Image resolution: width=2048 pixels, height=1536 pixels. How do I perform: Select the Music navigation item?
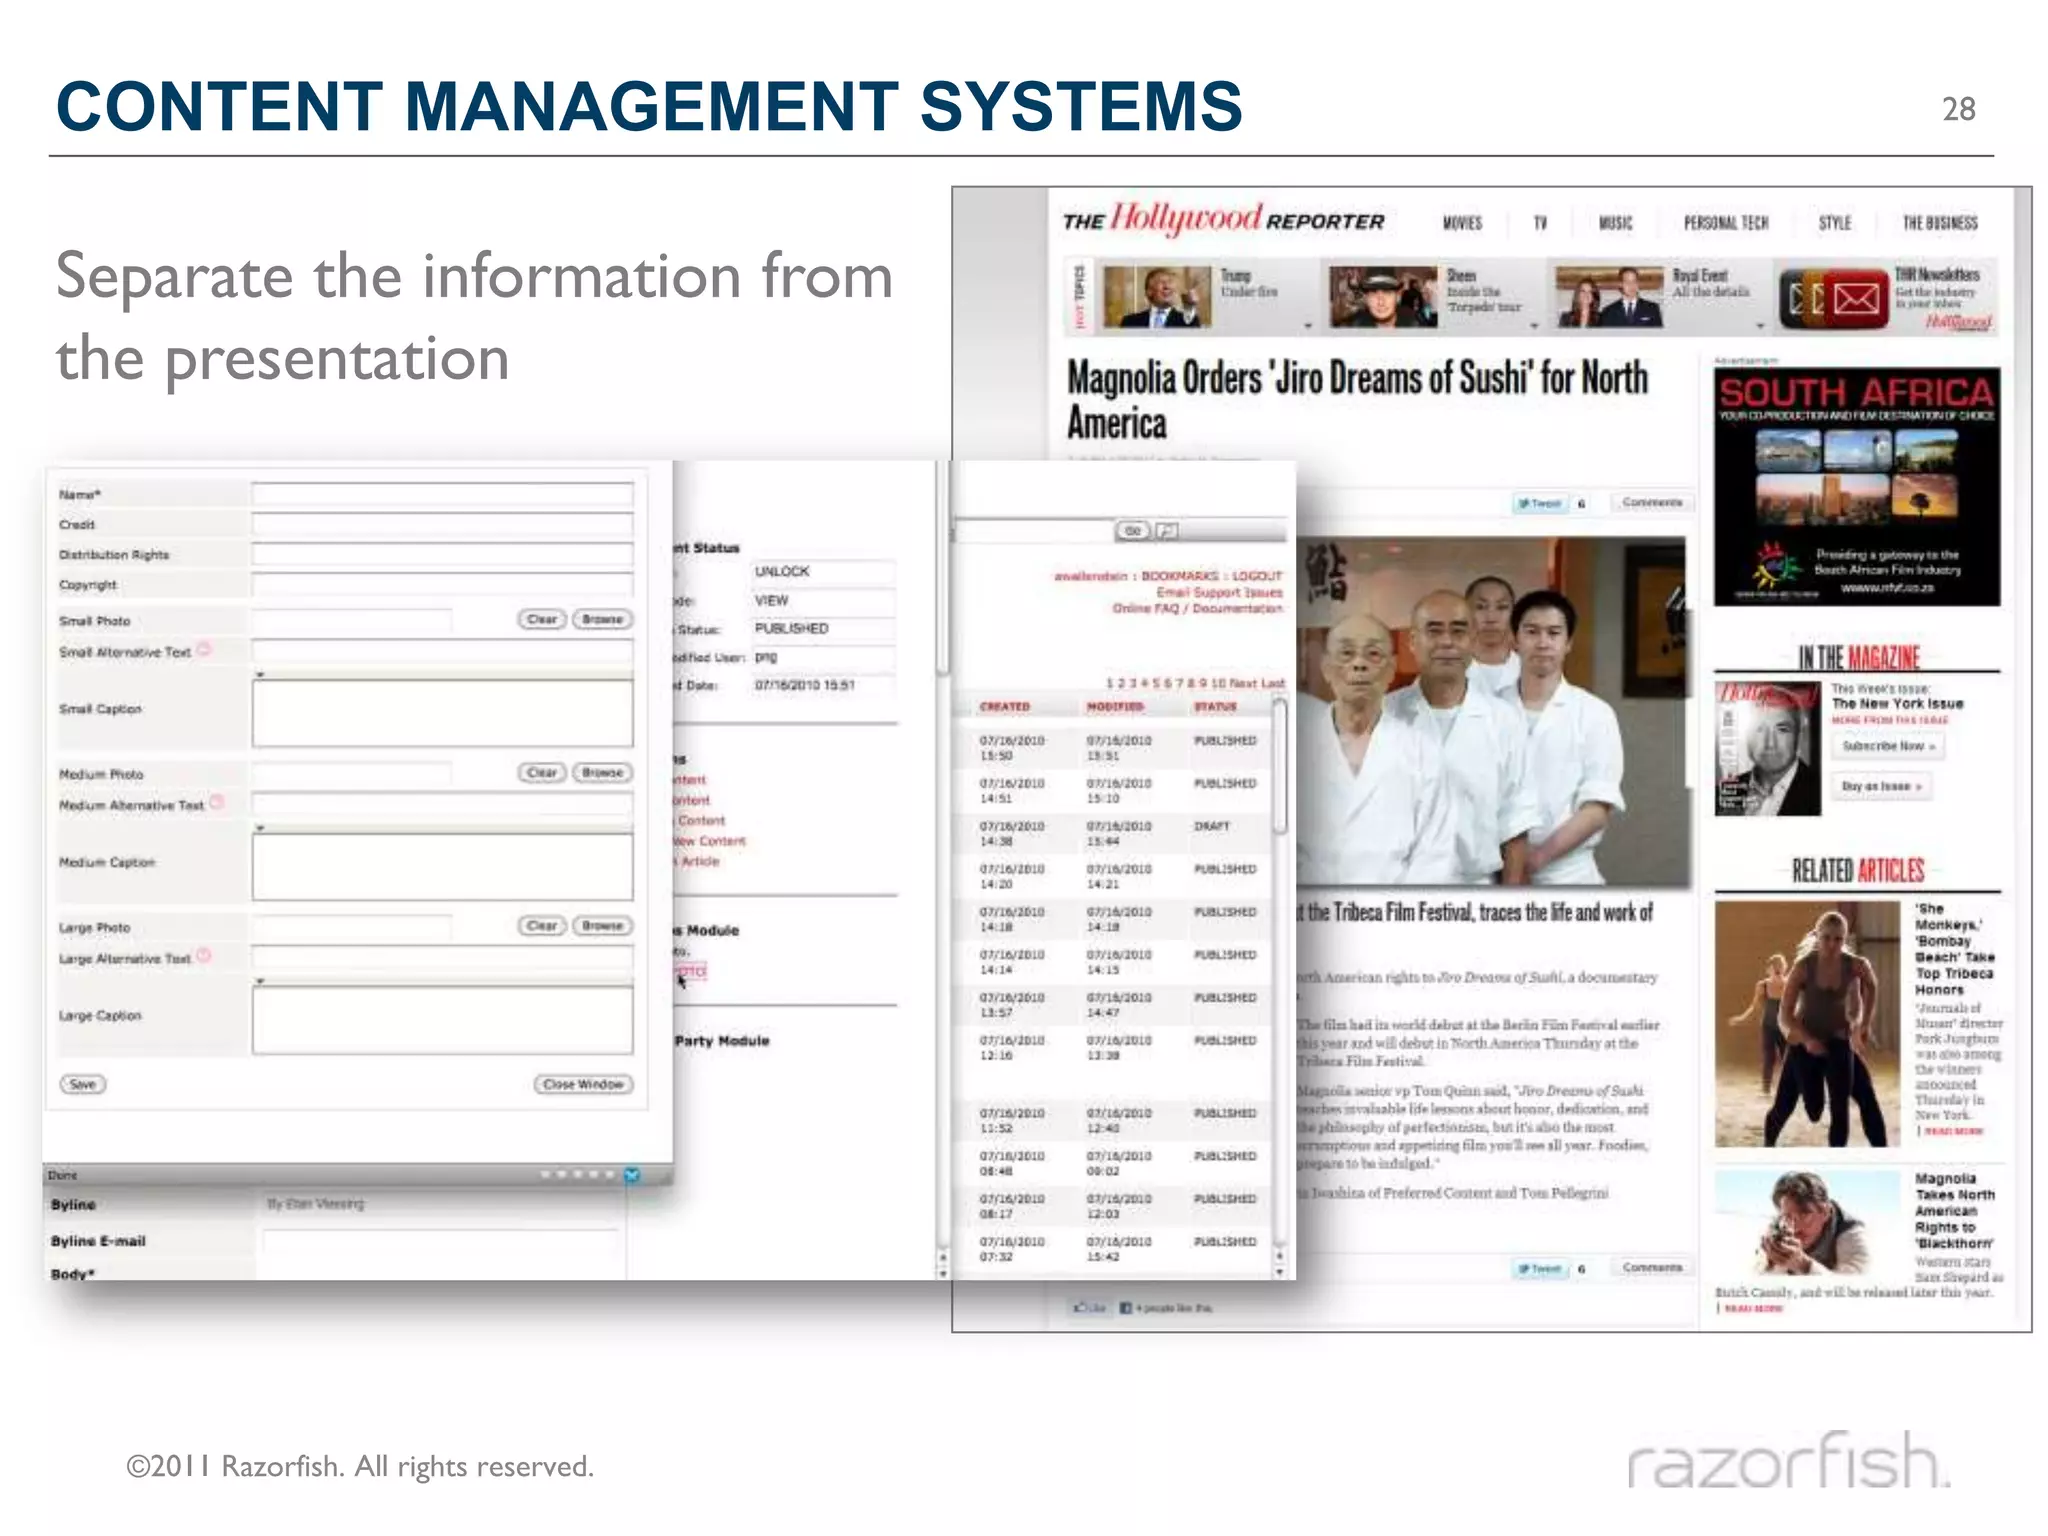(1615, 223)
